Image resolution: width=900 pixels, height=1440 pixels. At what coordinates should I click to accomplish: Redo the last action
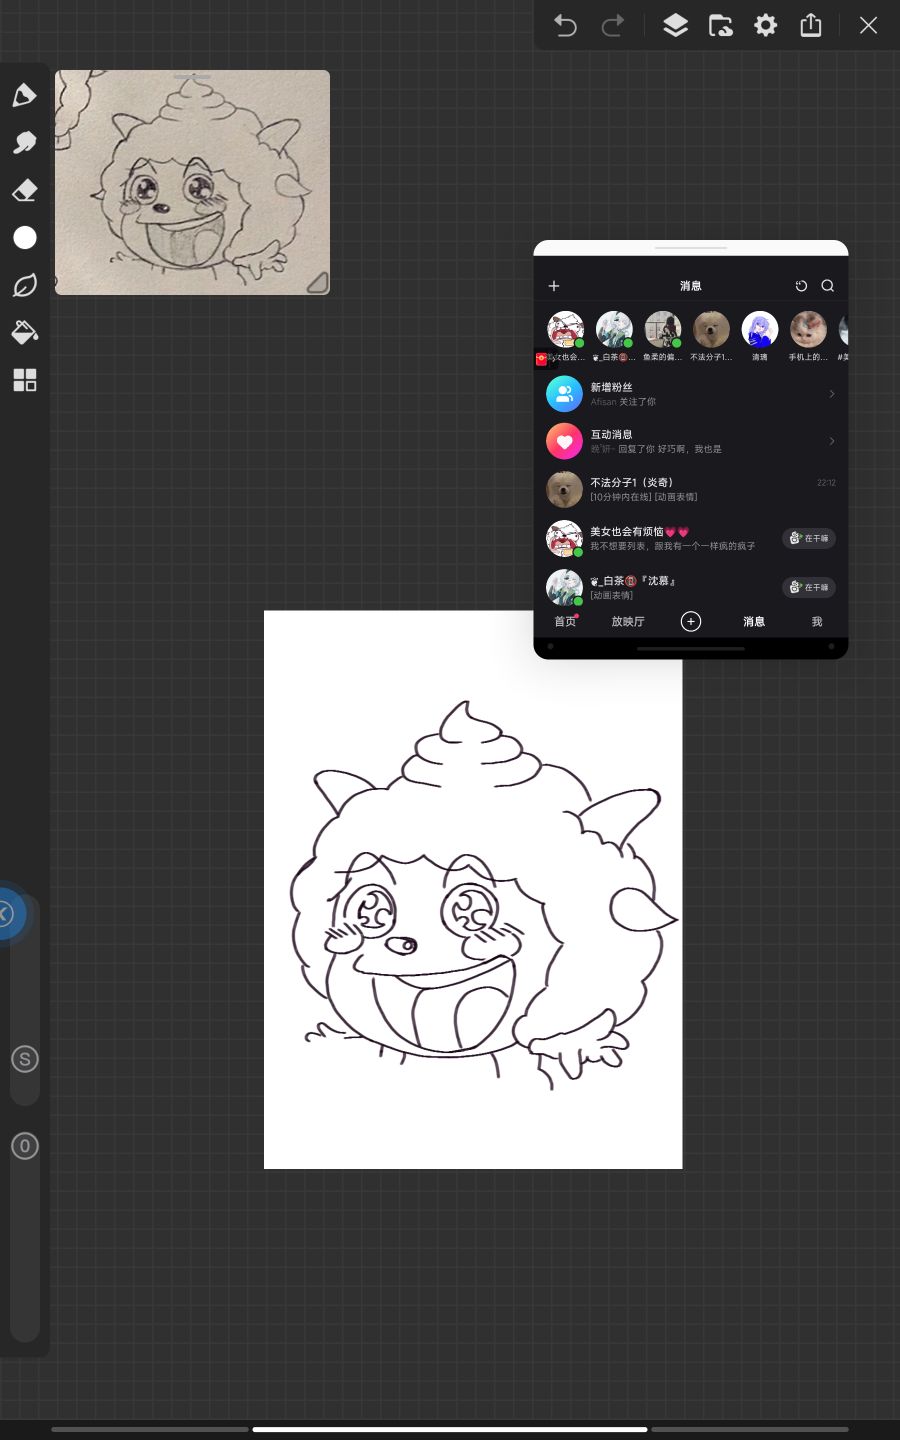click(x=613, y=25)
